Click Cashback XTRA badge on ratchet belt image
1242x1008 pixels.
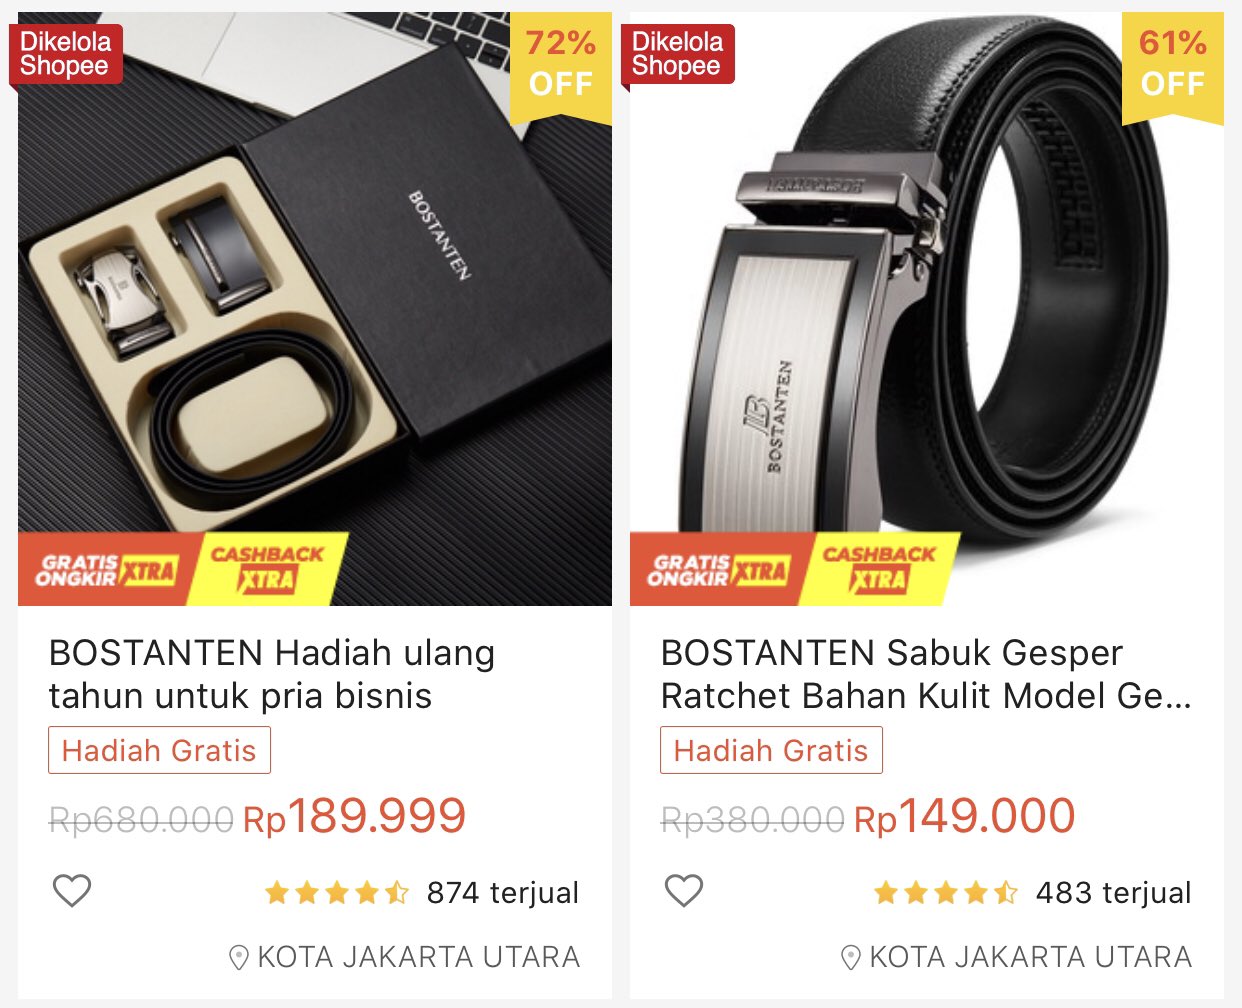[x=879, y=569]
